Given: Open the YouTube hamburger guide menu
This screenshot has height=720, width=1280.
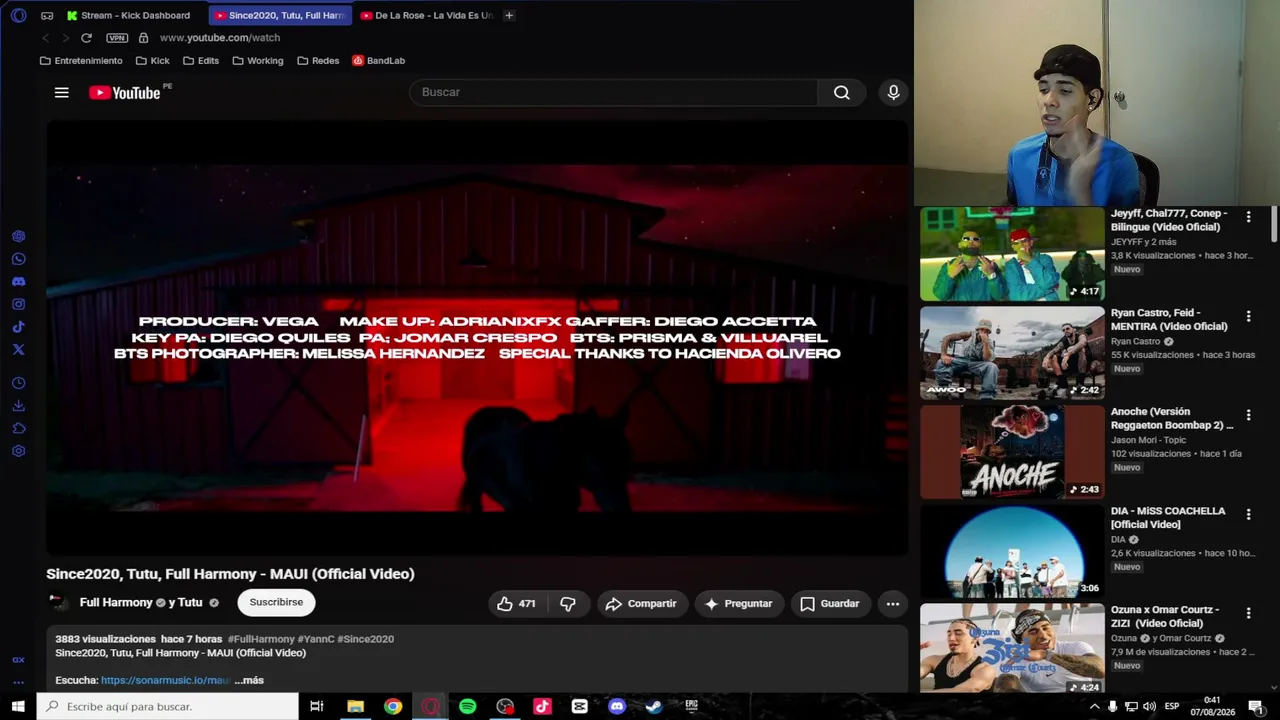Looking at the screenshot, I should [x=62, y=93].
